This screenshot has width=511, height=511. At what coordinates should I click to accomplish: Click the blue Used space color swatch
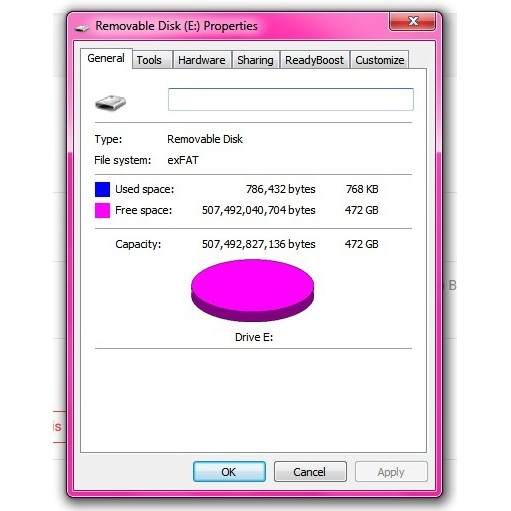102,189
